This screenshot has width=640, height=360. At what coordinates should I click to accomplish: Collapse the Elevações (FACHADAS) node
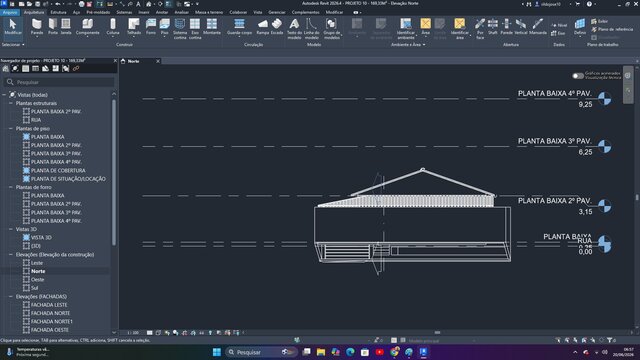11,296
